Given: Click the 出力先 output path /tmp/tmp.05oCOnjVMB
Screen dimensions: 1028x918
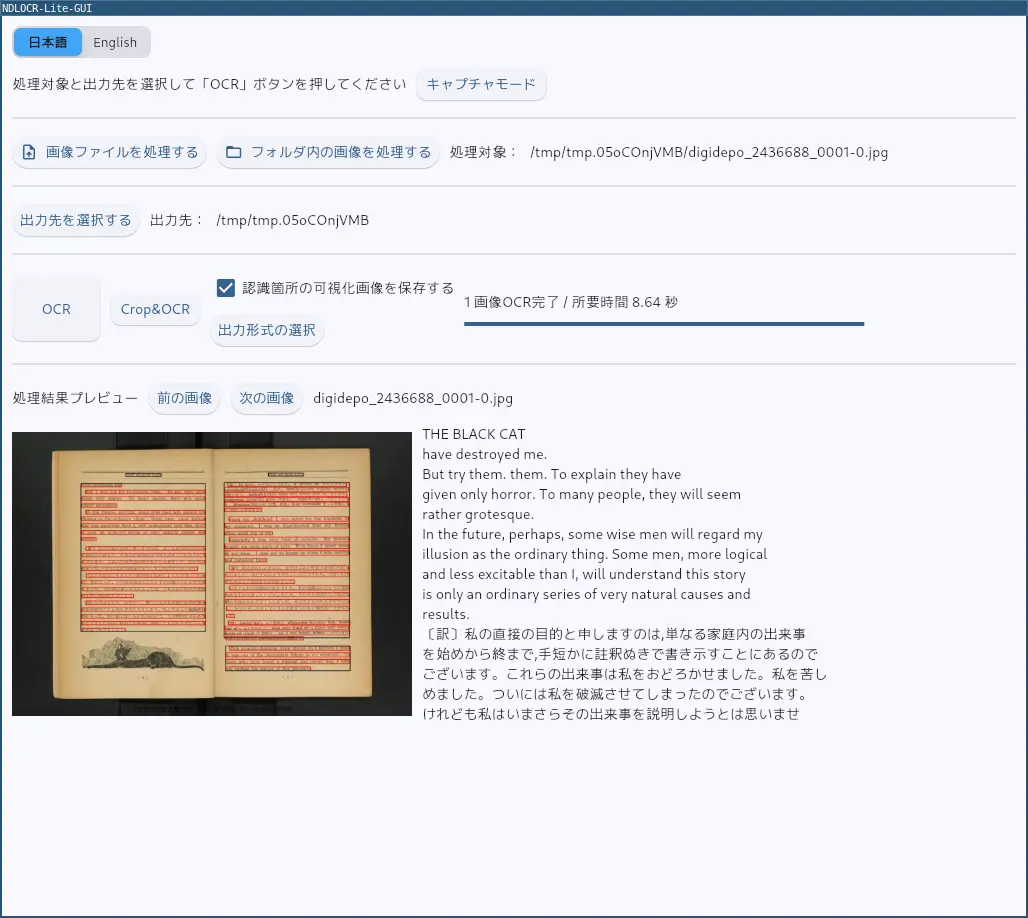Looking at the screenshot, I should pyautogui.click(x=292, y=220).
